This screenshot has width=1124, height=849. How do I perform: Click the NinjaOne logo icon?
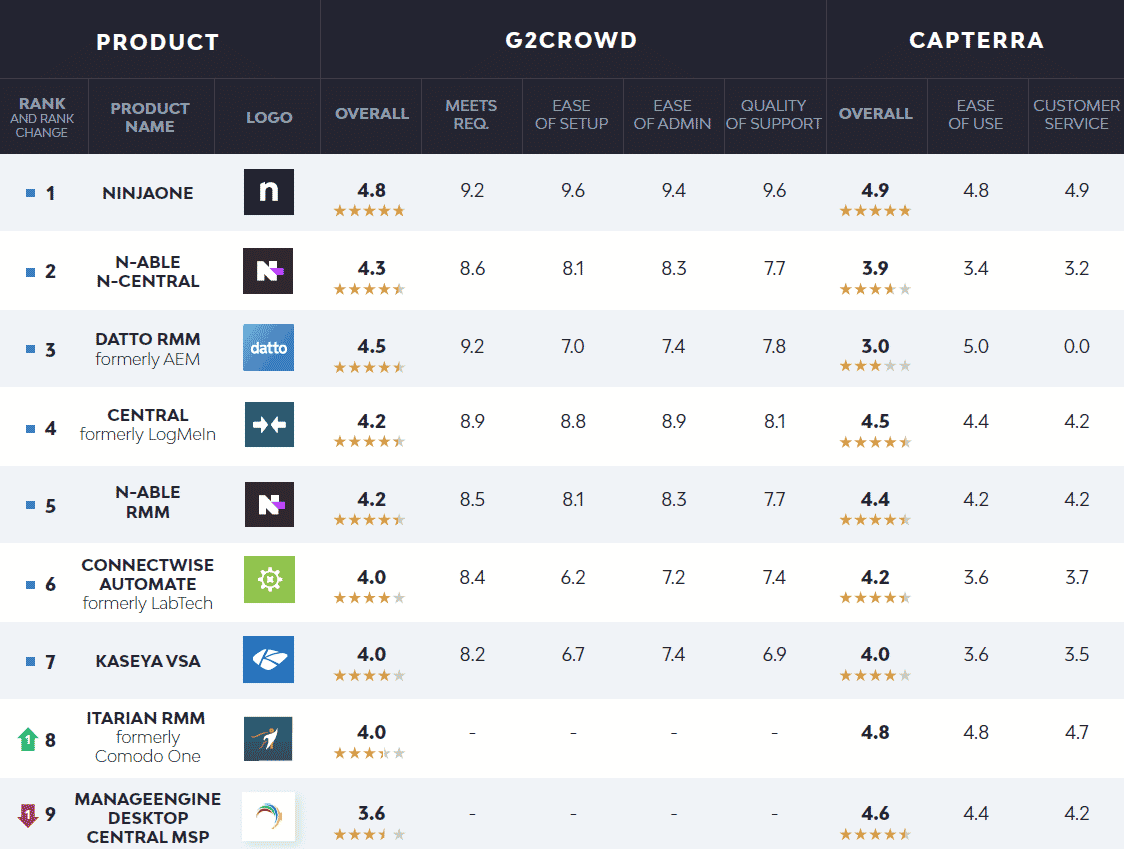pyautogui.click(x=268, y=192)
